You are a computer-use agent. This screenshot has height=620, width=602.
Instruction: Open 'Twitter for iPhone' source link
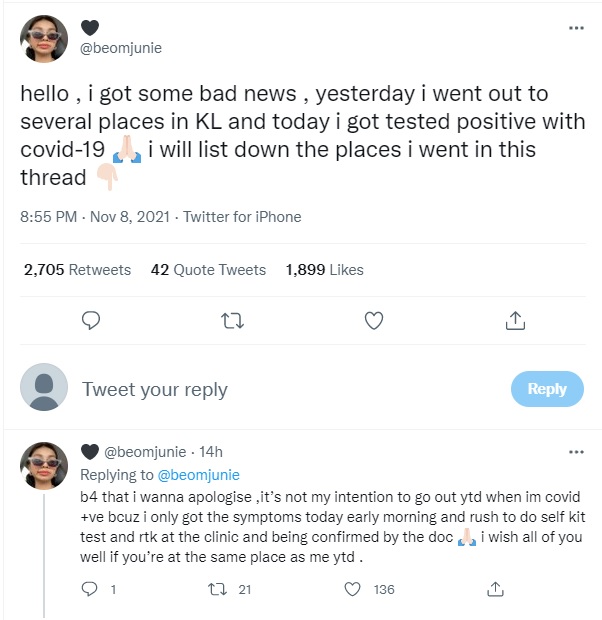point(243,216)
